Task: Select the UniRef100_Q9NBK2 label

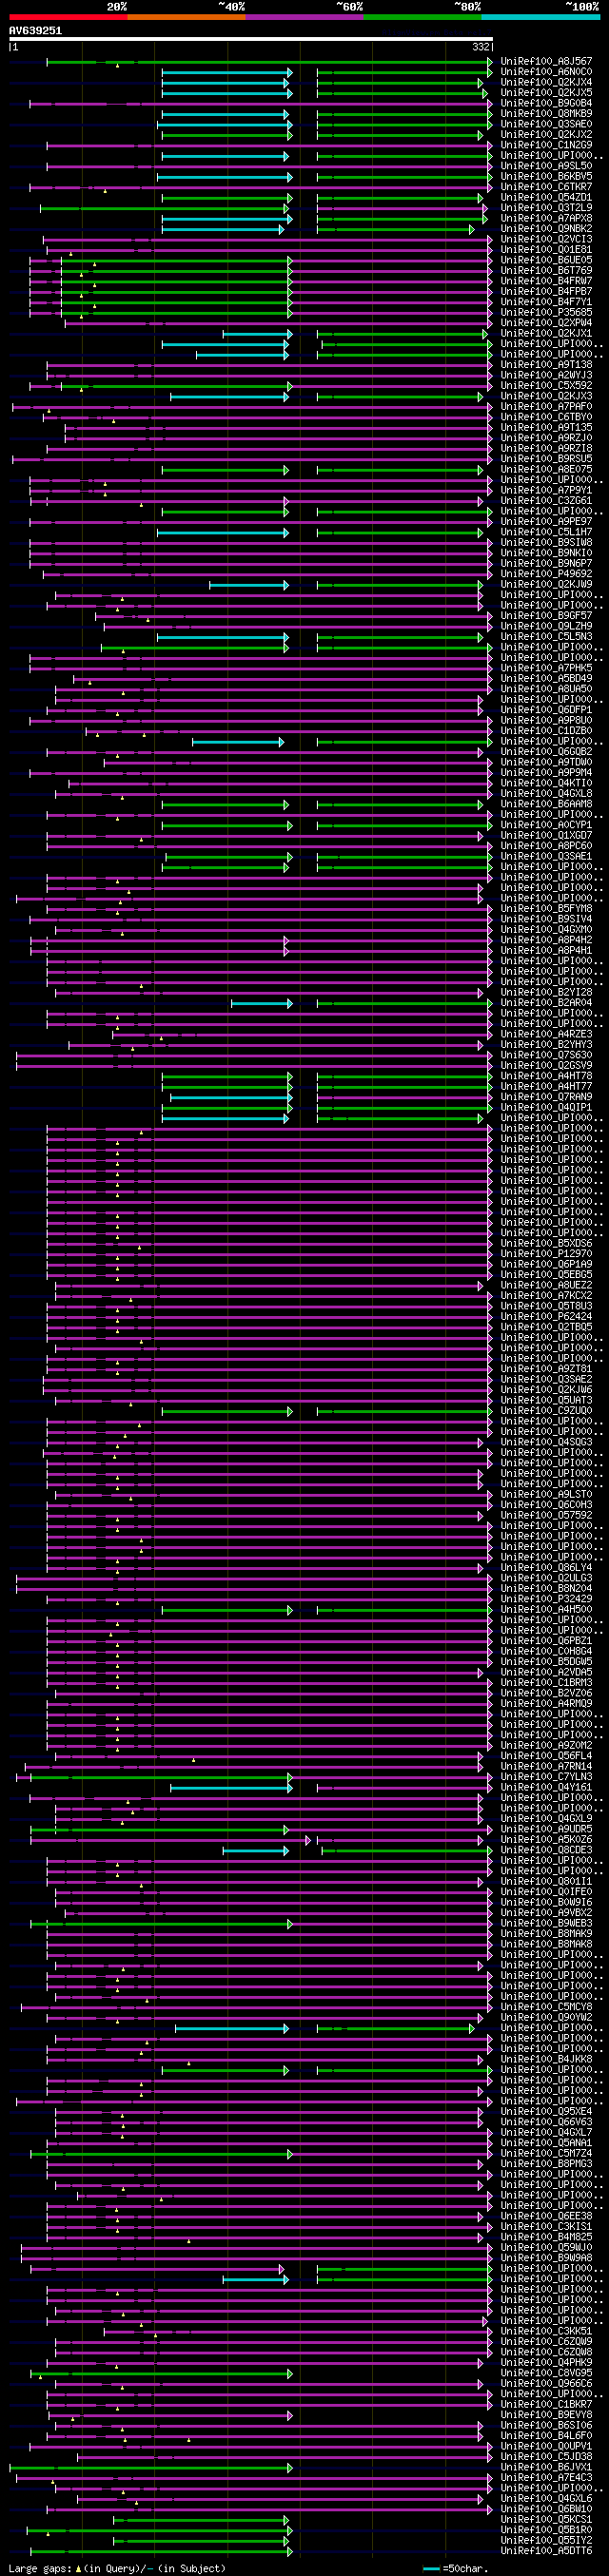Action: pyautogui.click(x=546, y=229)
